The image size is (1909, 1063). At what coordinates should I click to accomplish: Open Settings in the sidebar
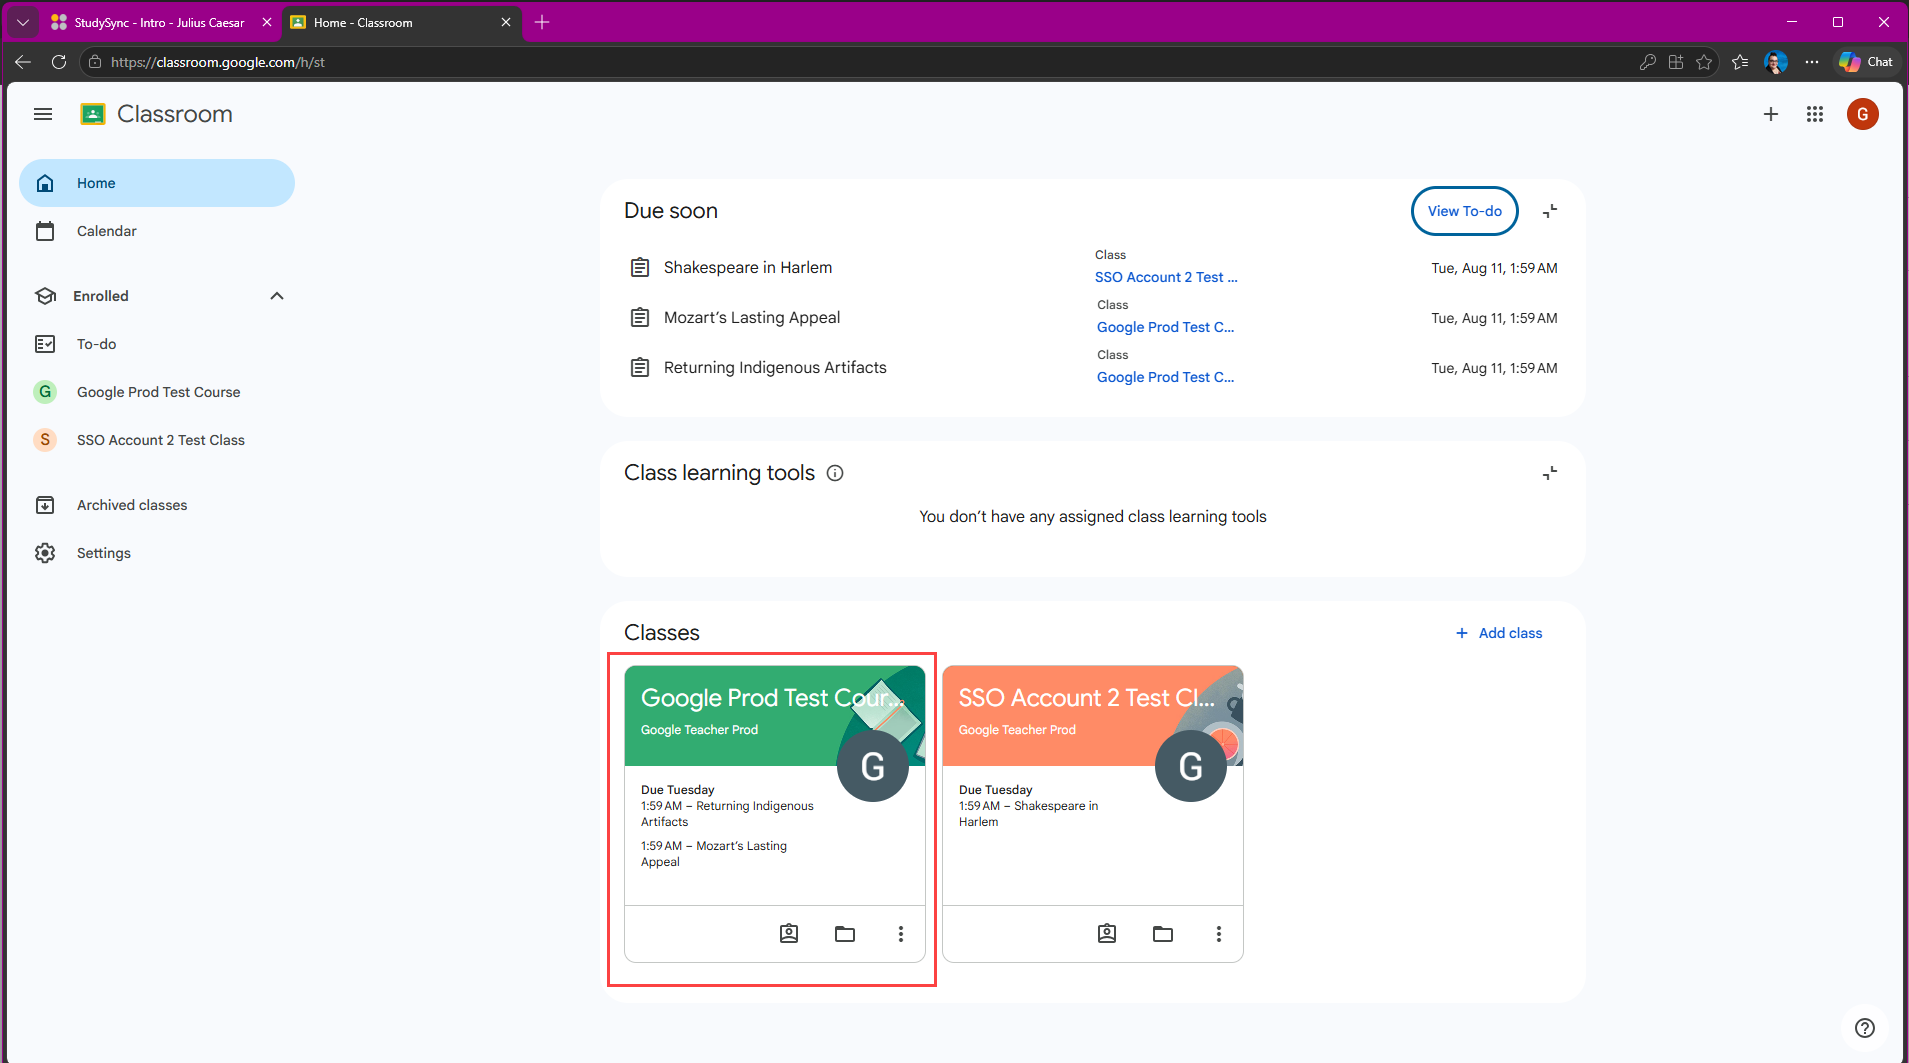pos(157,553)
